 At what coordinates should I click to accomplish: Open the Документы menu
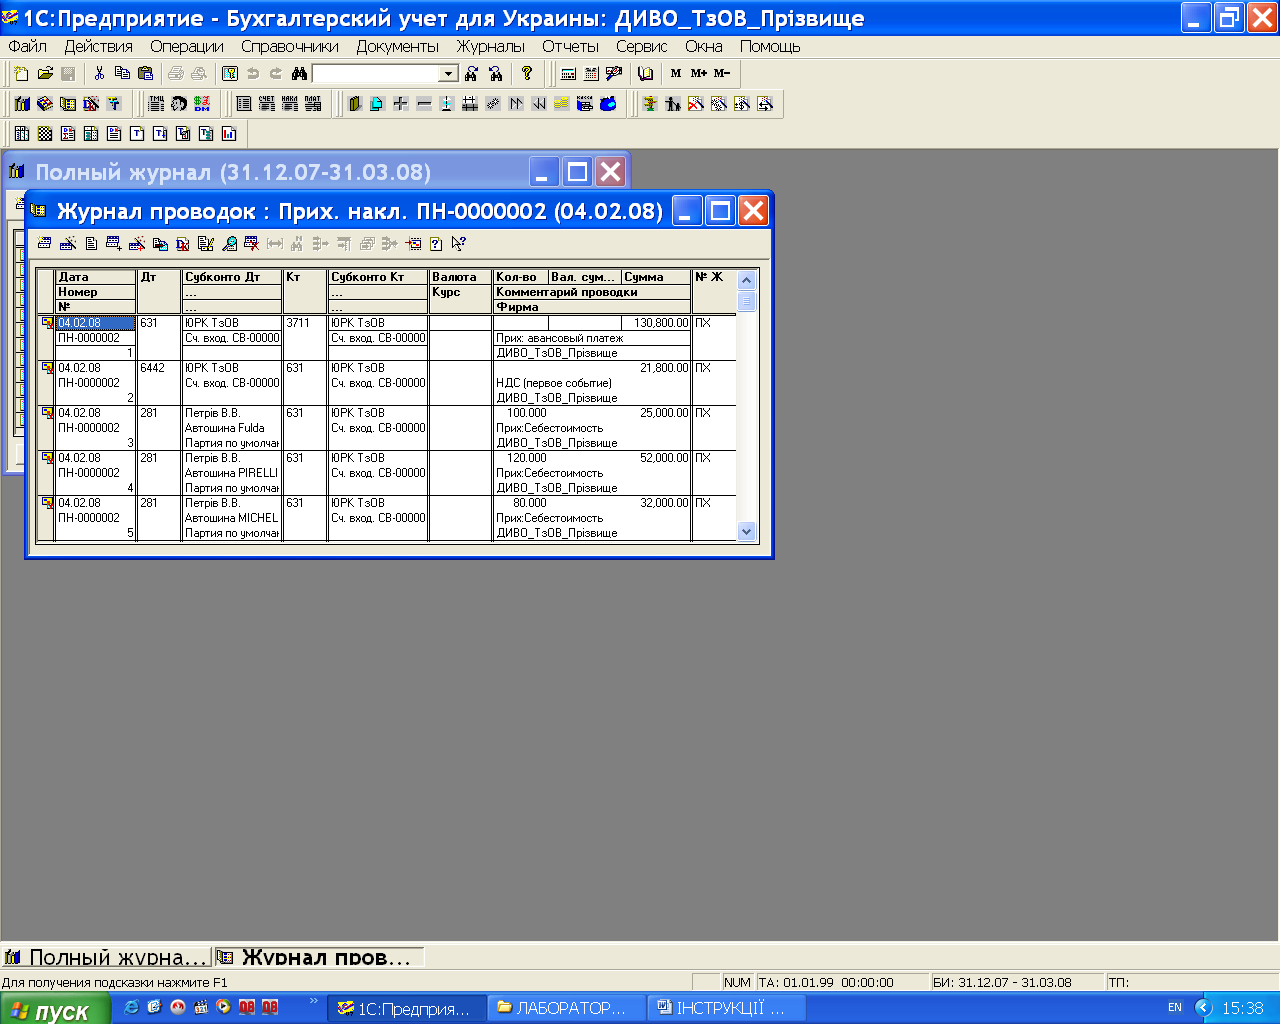point(398,46)
